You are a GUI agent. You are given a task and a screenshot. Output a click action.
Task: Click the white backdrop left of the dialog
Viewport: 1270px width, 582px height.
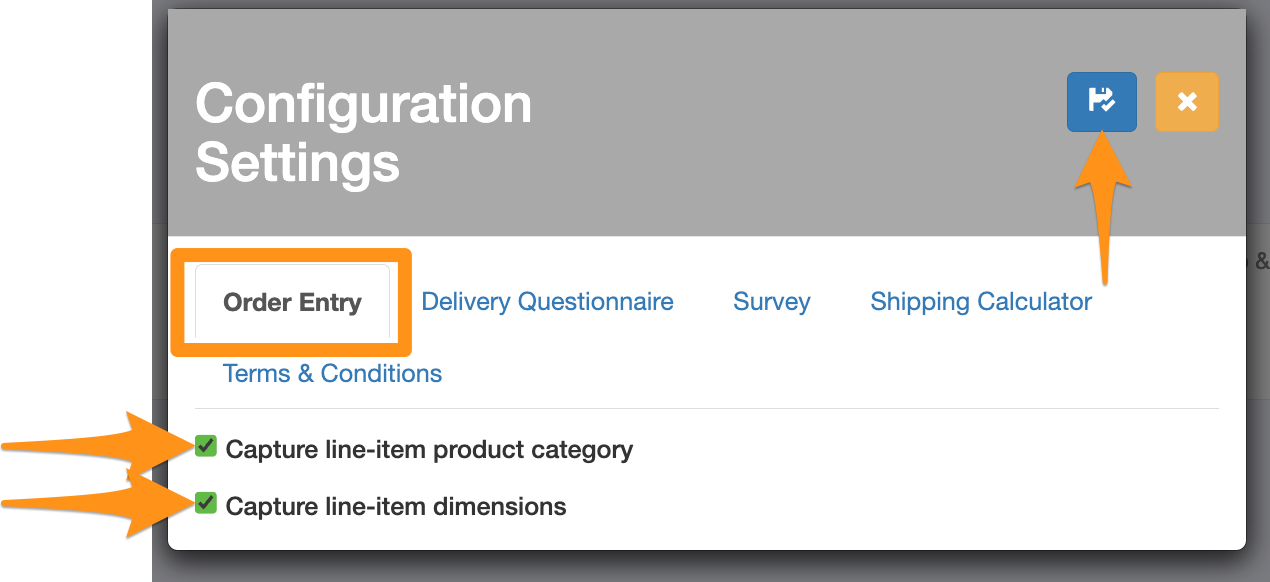pyautogui.click(x=75, y=250)
